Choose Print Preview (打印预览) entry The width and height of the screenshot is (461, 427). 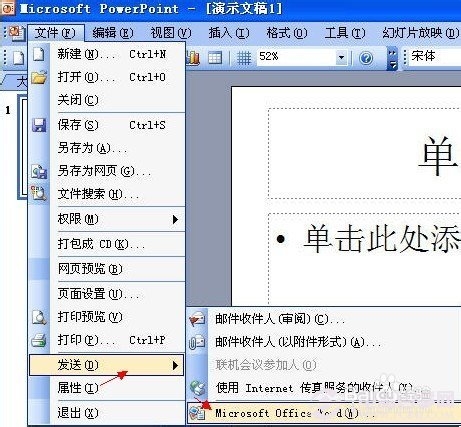(x=107, y=317)
